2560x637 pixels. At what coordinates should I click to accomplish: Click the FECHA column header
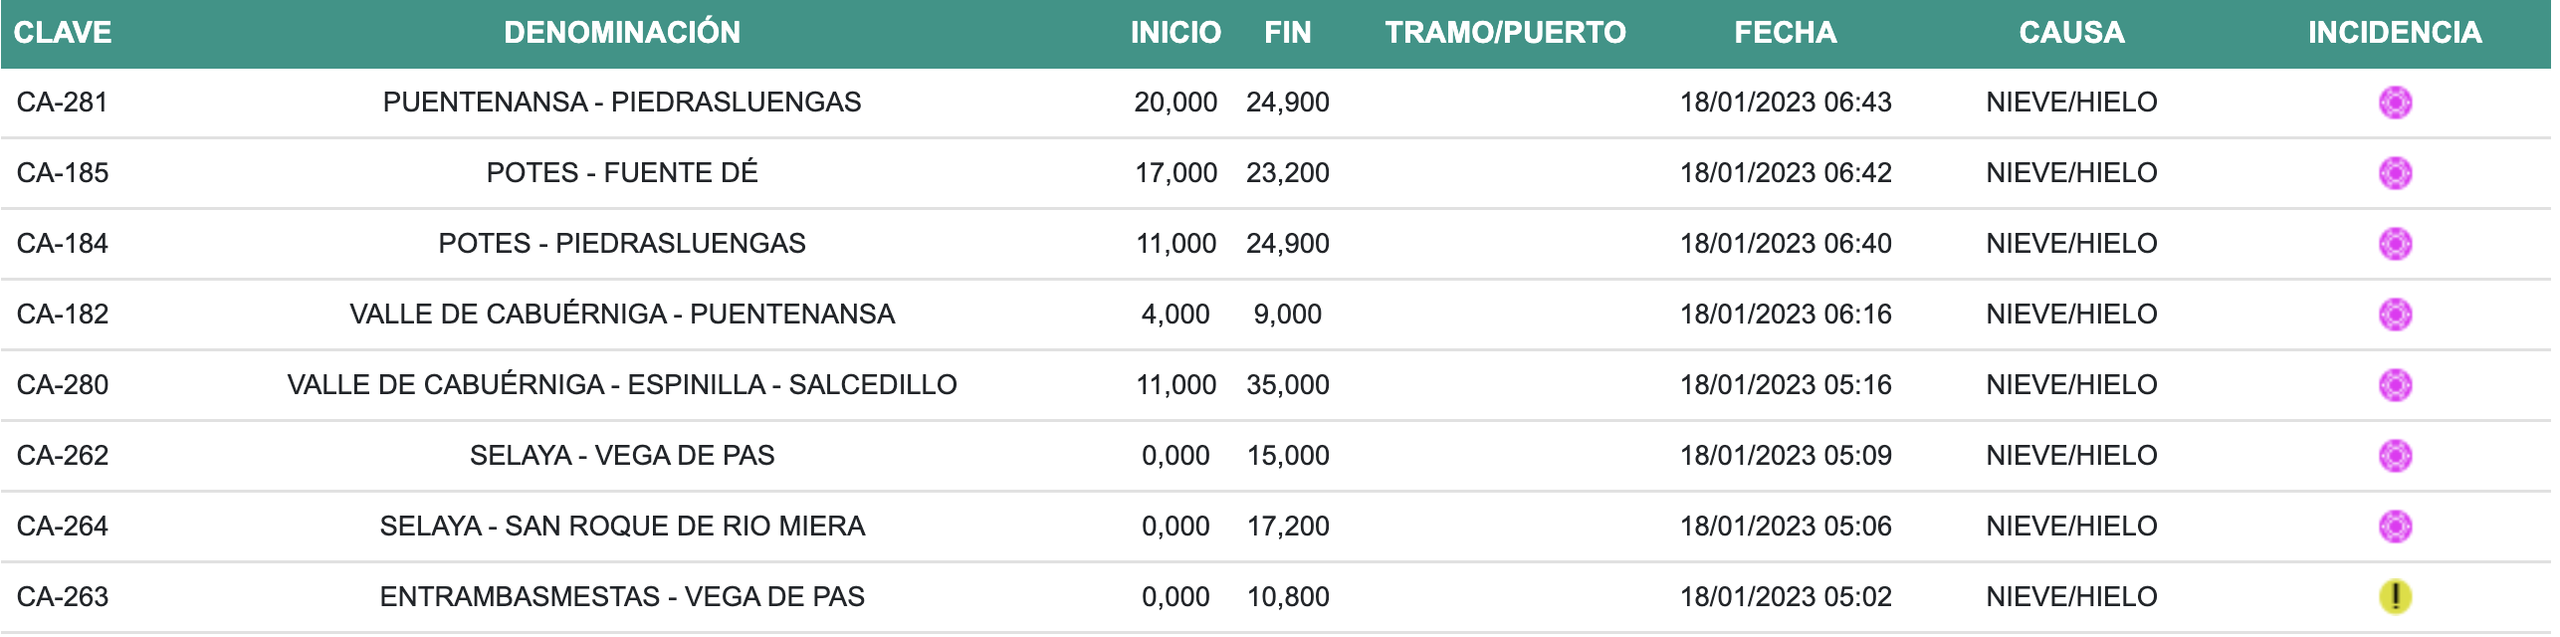(1785, 33)
